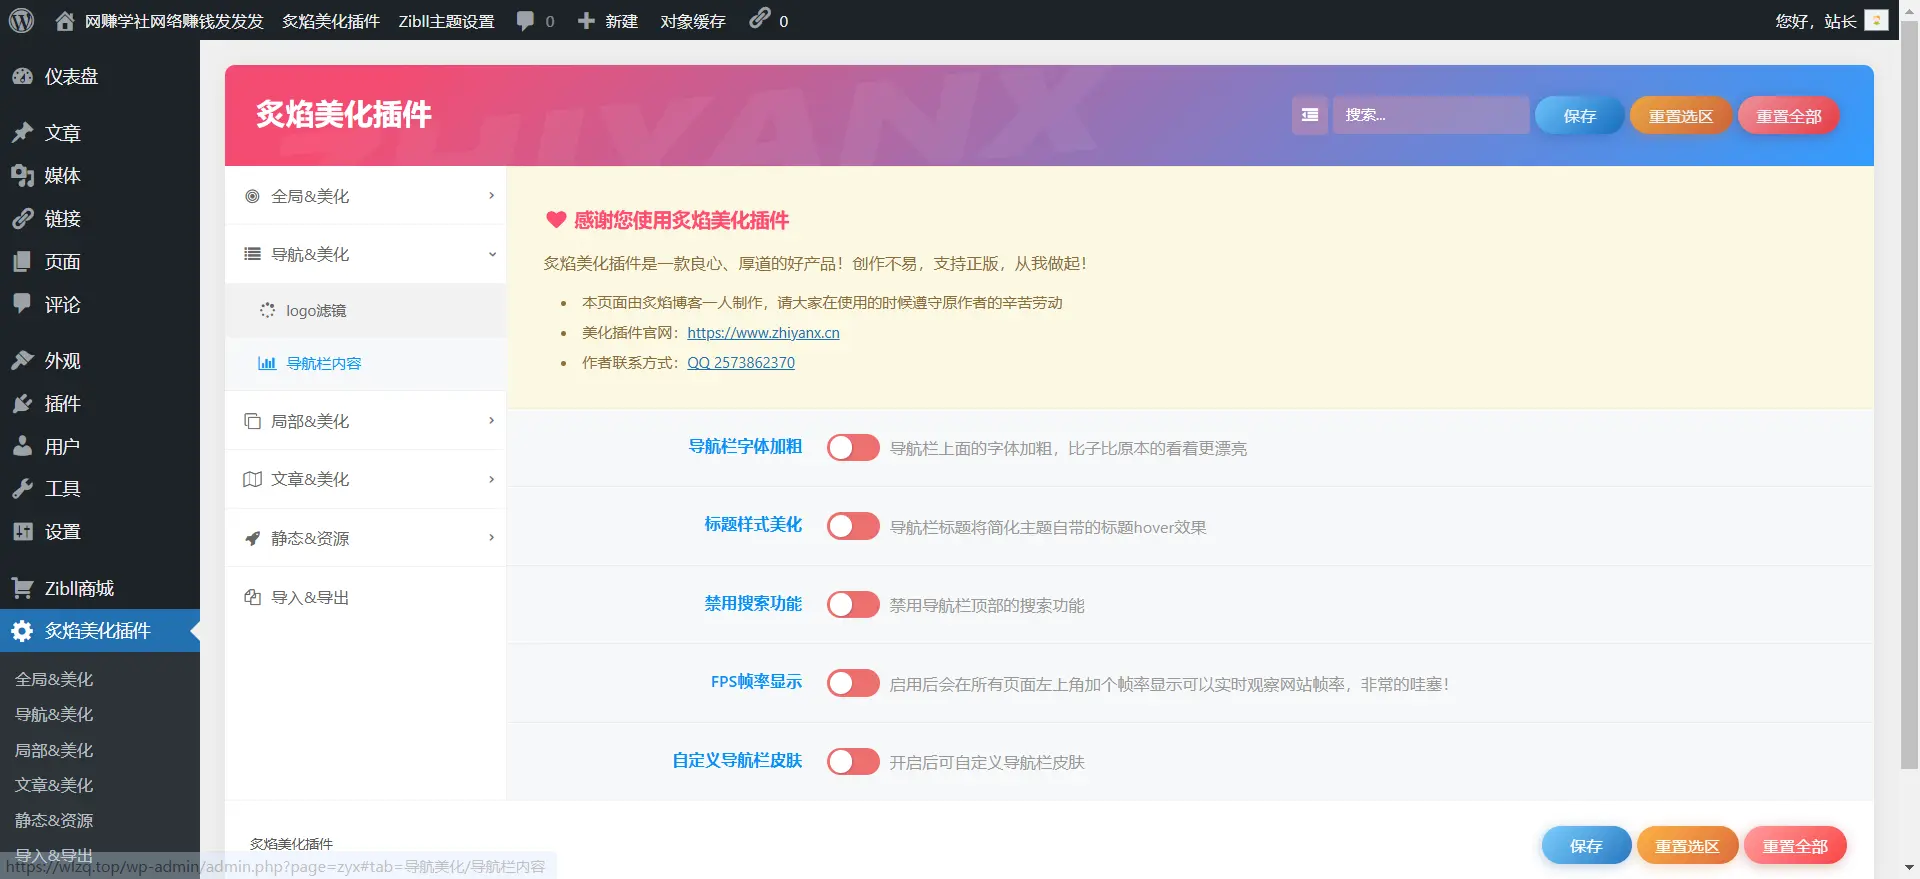
Task: Click the top 保存 button
Action: 1579,116
